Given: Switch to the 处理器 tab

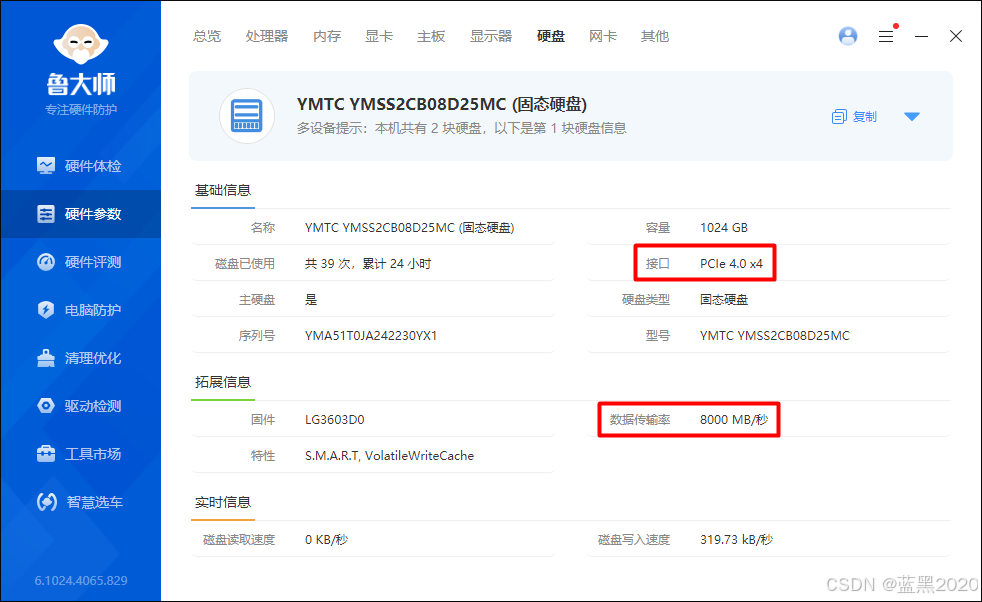Looking at the screenshot, I should point(267,36).
